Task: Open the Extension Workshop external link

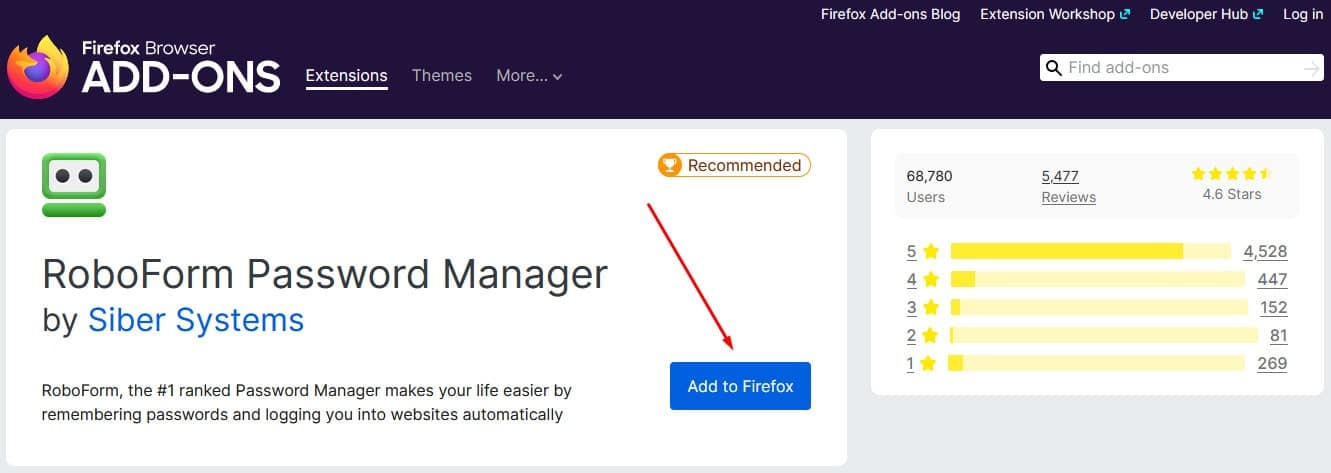Action: (1055, 14)
